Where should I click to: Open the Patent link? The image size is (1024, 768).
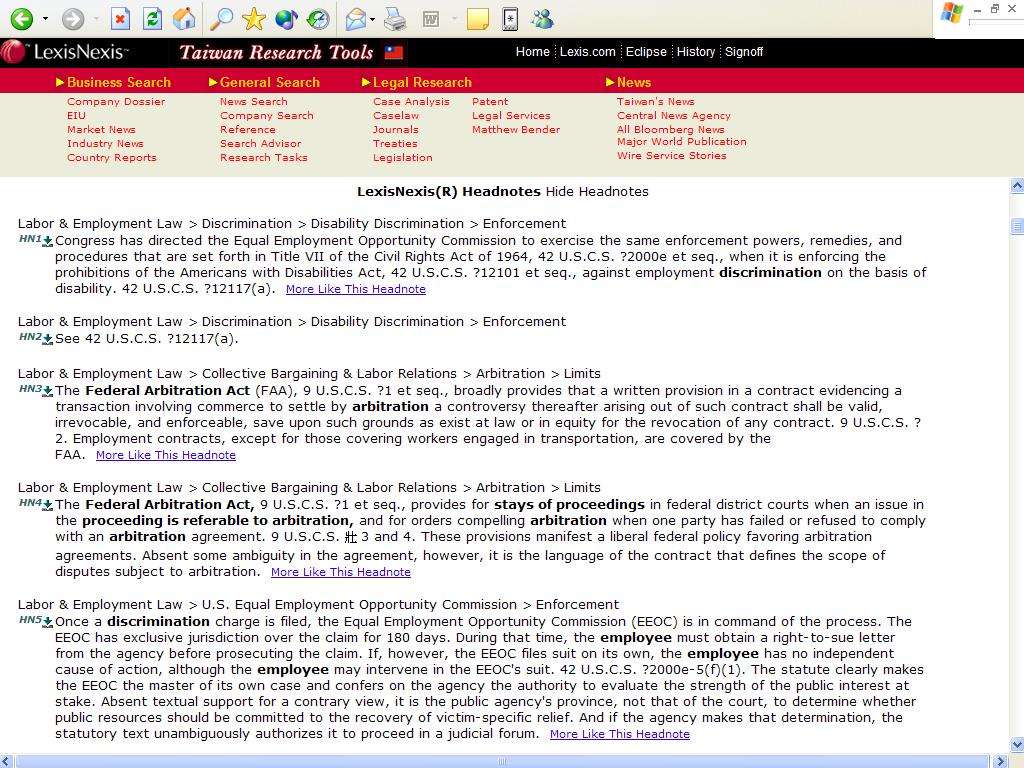(x=490, y=102)
